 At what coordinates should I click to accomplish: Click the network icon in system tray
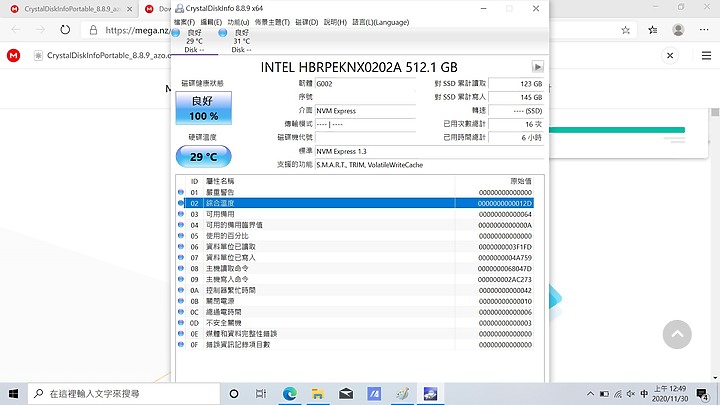pyautogui.click(x=618, y=394)
